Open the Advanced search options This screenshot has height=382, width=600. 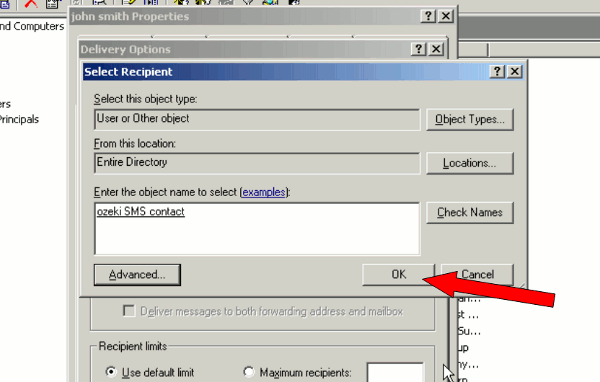[x=137, y=275]
